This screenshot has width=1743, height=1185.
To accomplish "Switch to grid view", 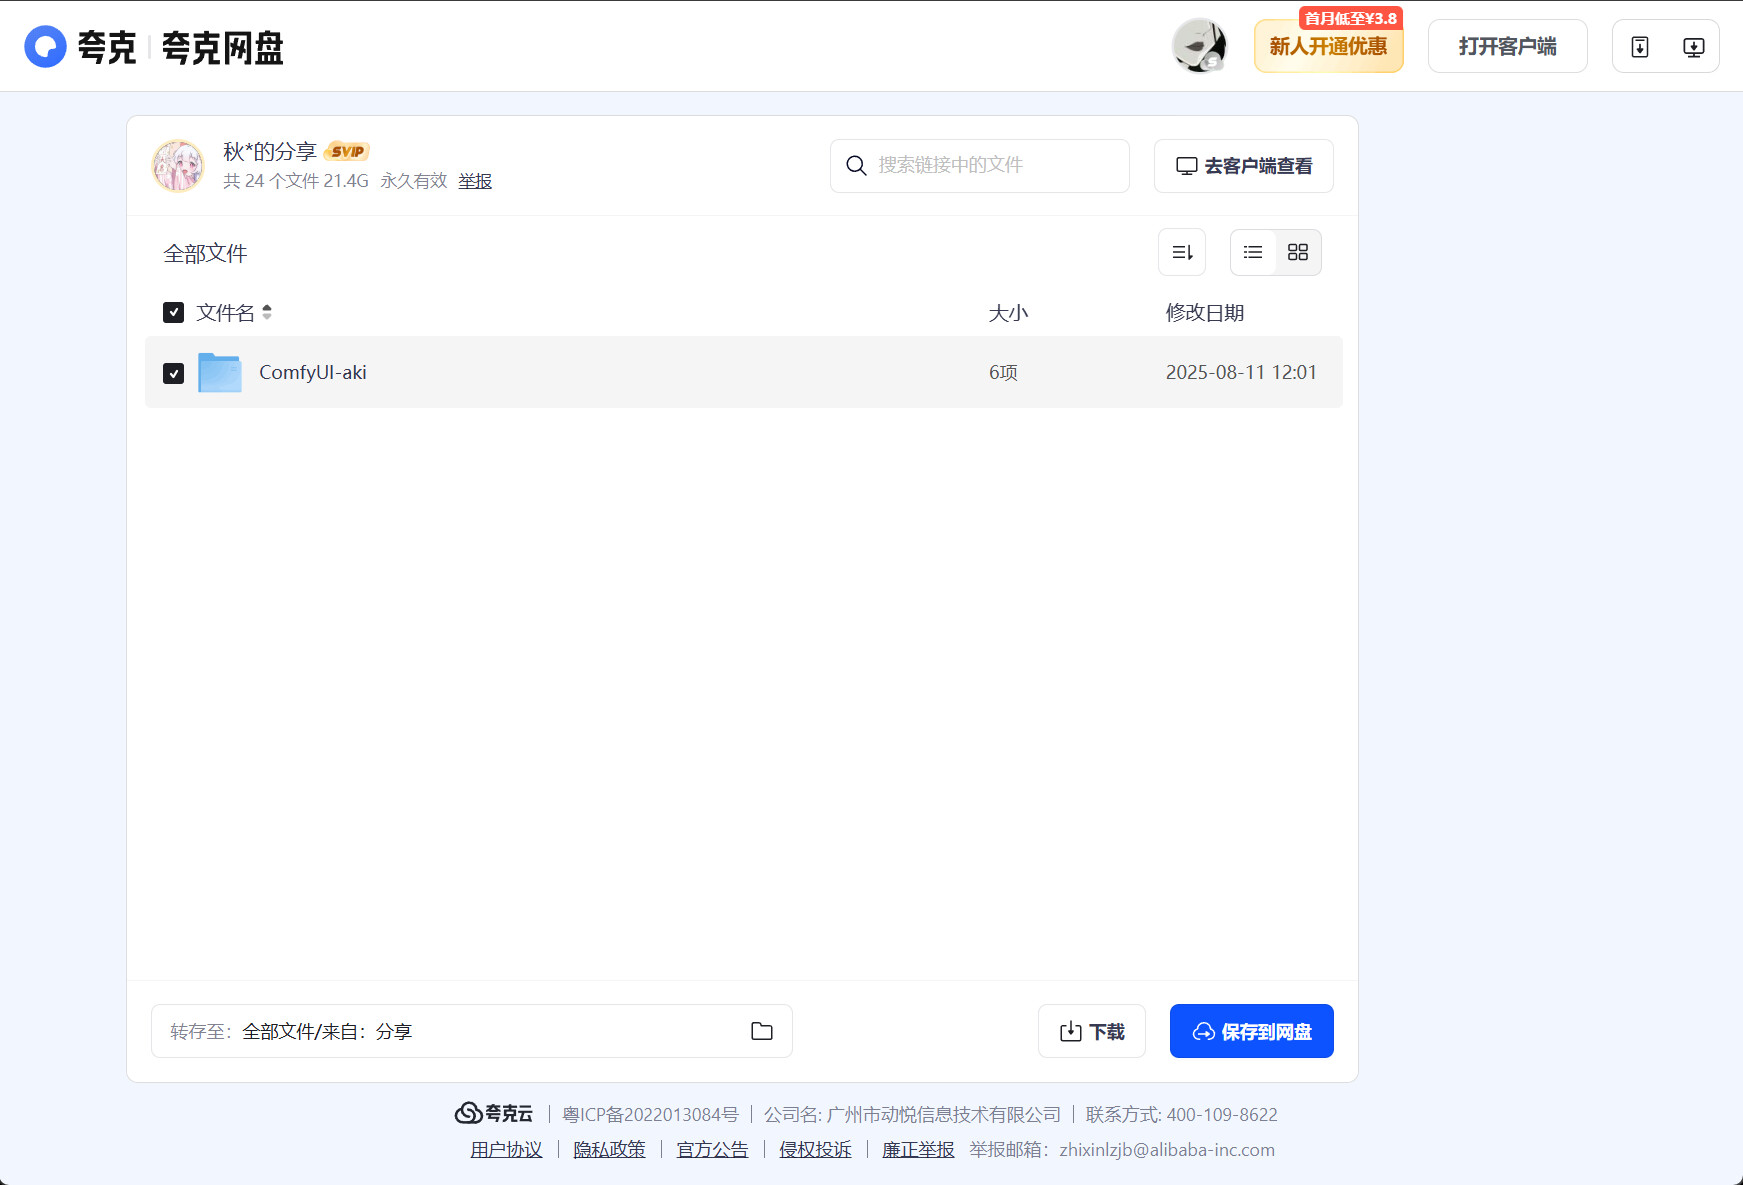I will click(x=1298, y=252).
